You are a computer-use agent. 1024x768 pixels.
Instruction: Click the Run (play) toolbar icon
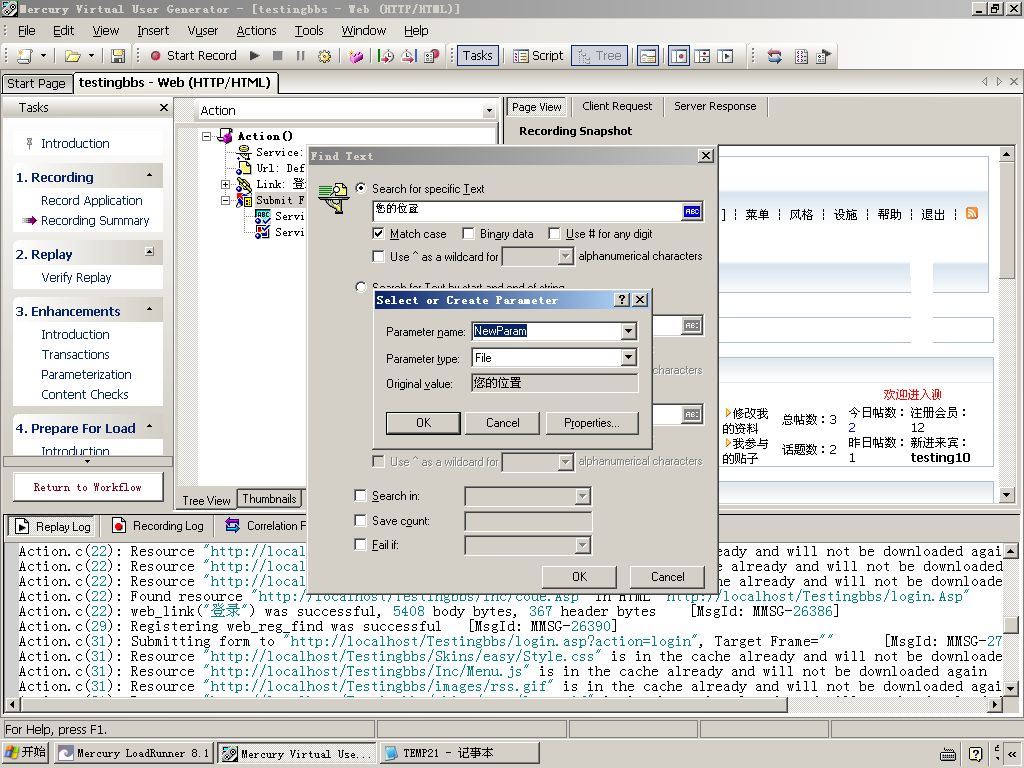point(255,56)
